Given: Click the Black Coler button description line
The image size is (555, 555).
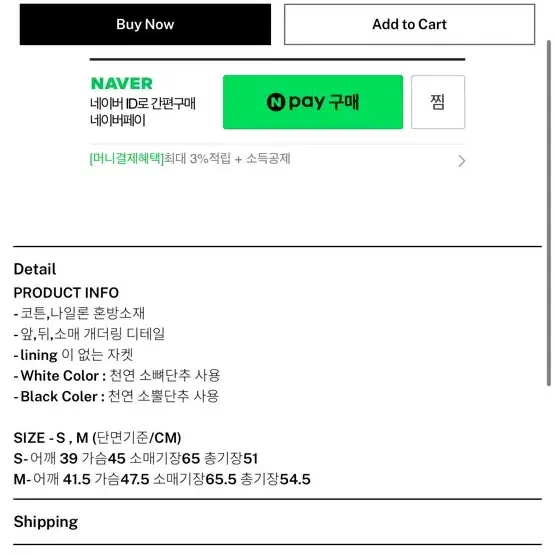Looking at the screenshot, I should [116, 396].
